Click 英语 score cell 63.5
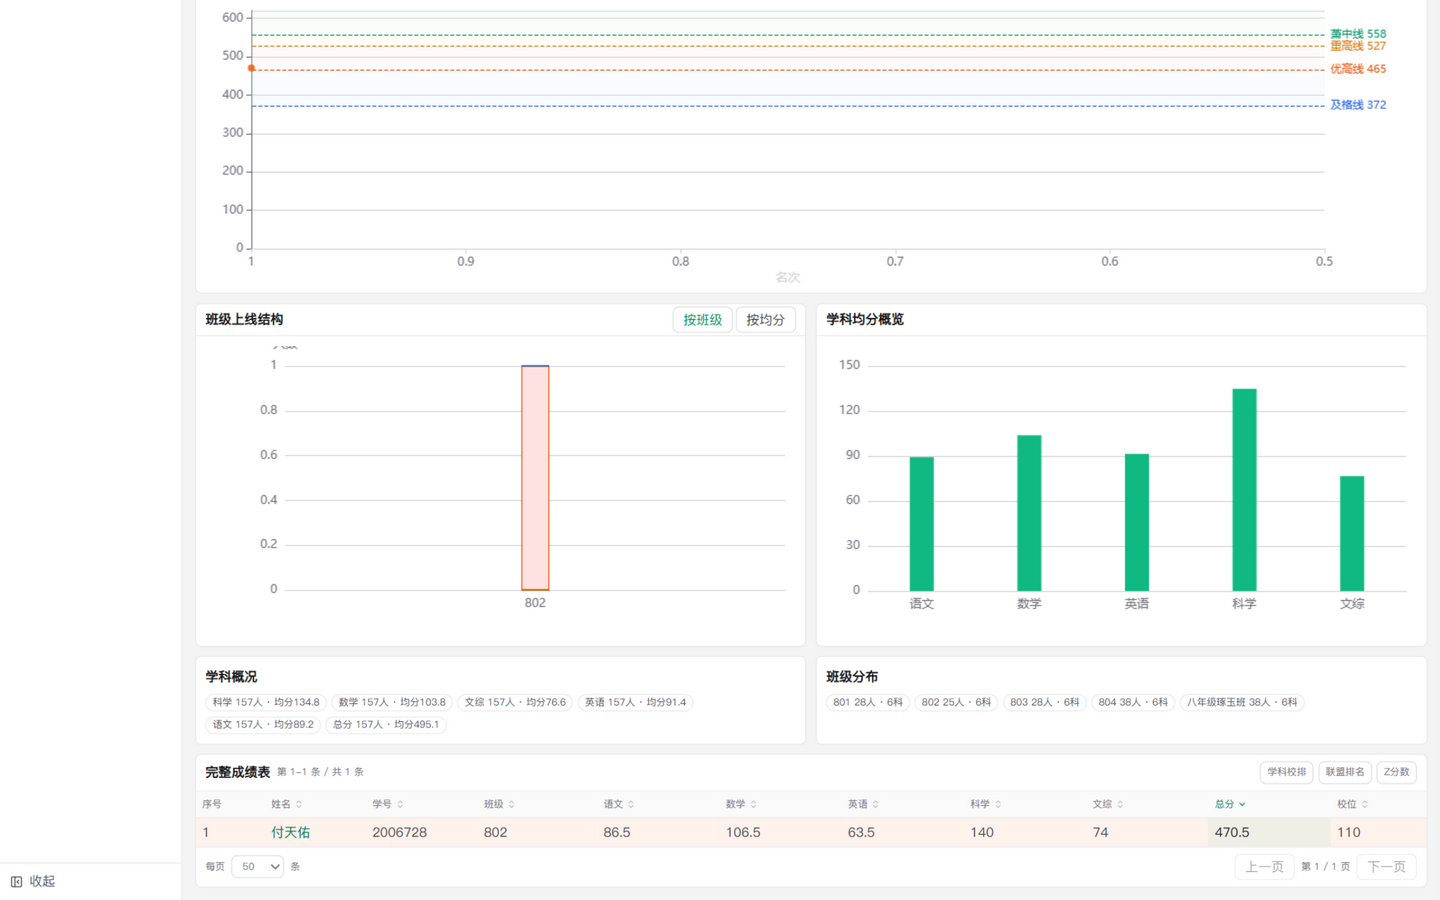Viewport: 1440px width, 900px height. [x=861, y=832]
